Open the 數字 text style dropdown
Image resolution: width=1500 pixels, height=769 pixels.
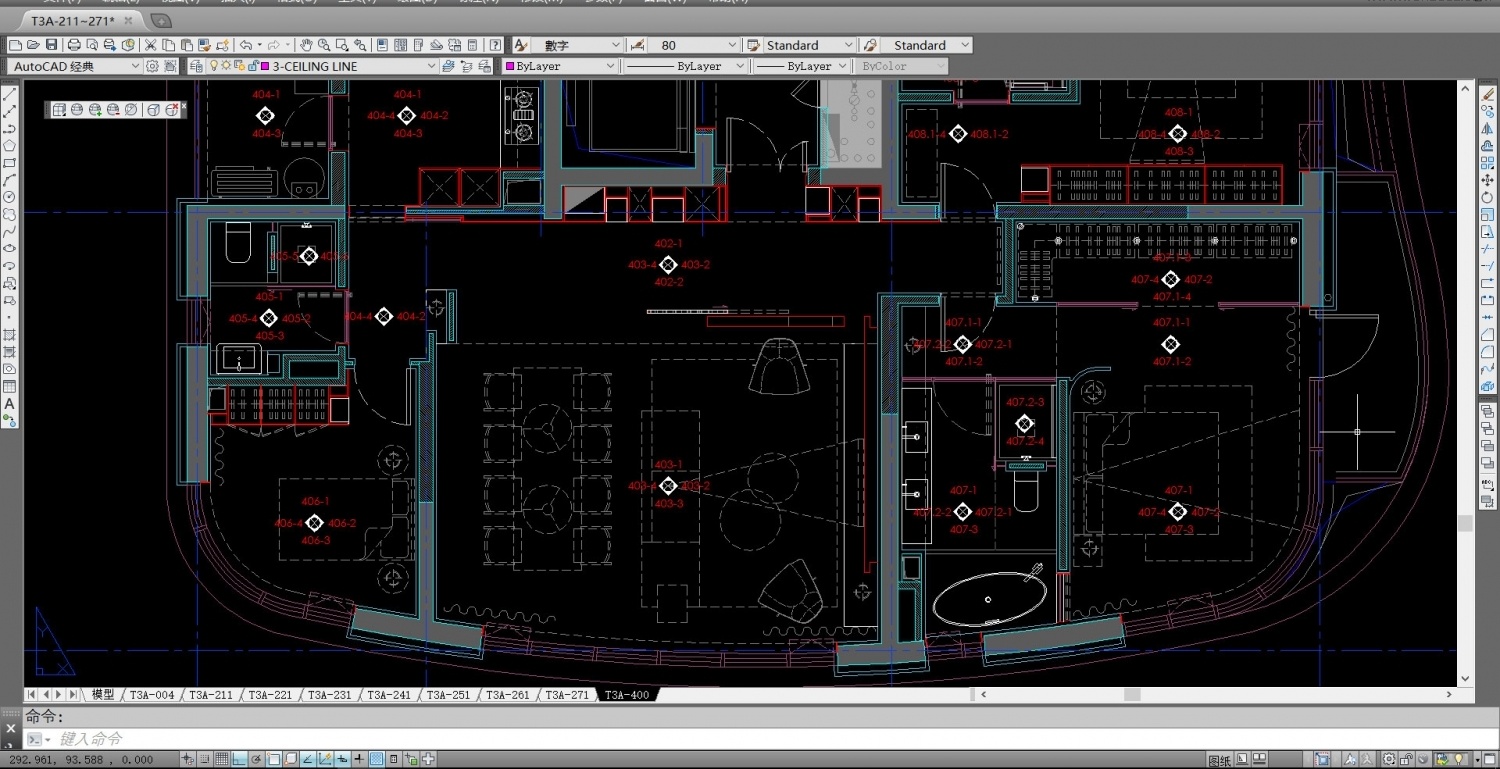578,45
